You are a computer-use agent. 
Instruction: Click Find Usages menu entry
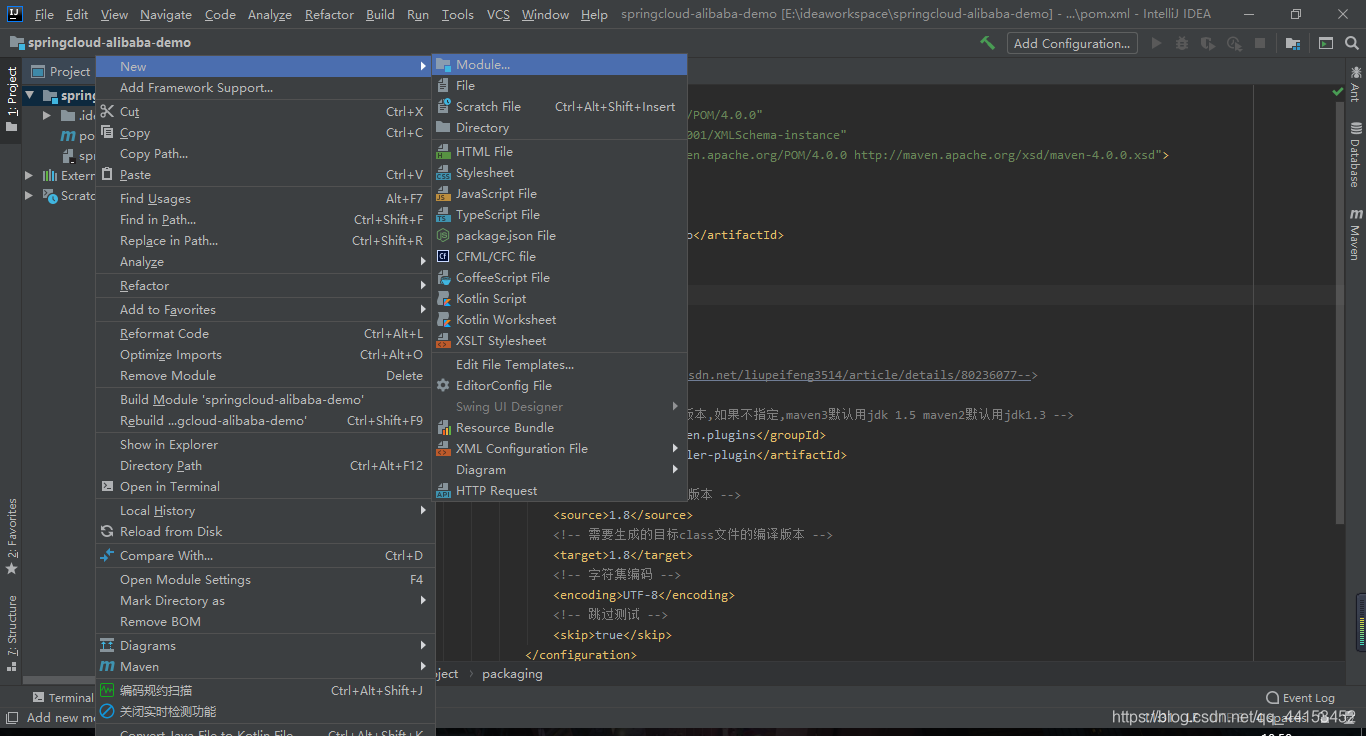tap(265, 198)
